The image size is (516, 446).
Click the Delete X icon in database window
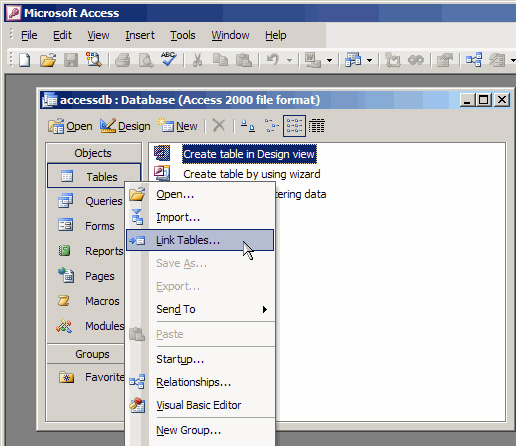(219, 126)
